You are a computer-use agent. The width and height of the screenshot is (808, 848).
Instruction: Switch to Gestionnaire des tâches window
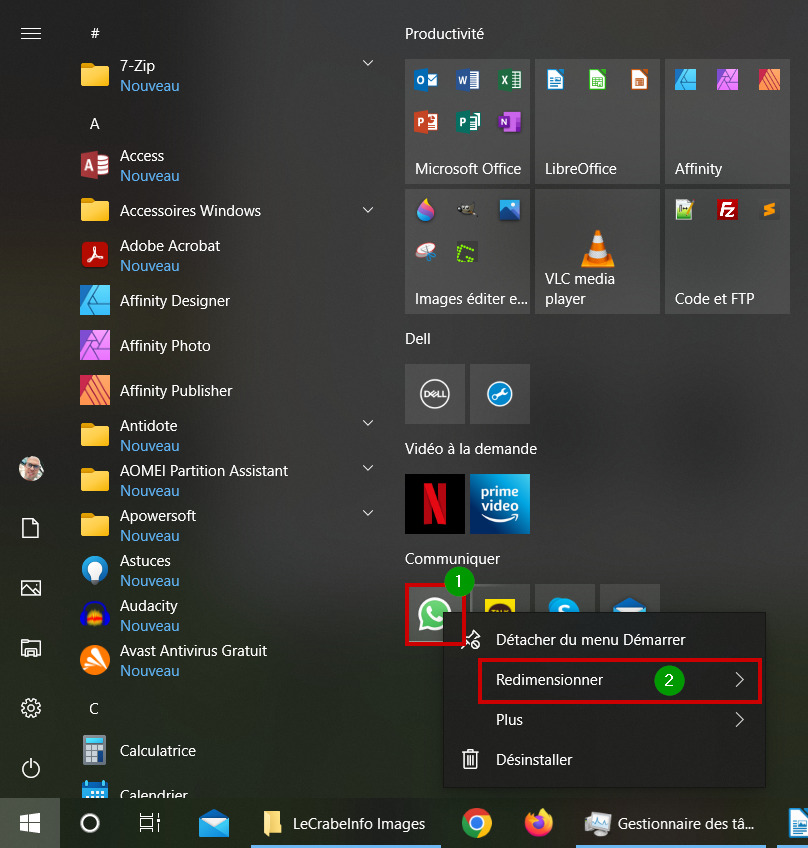coord(671,823)
